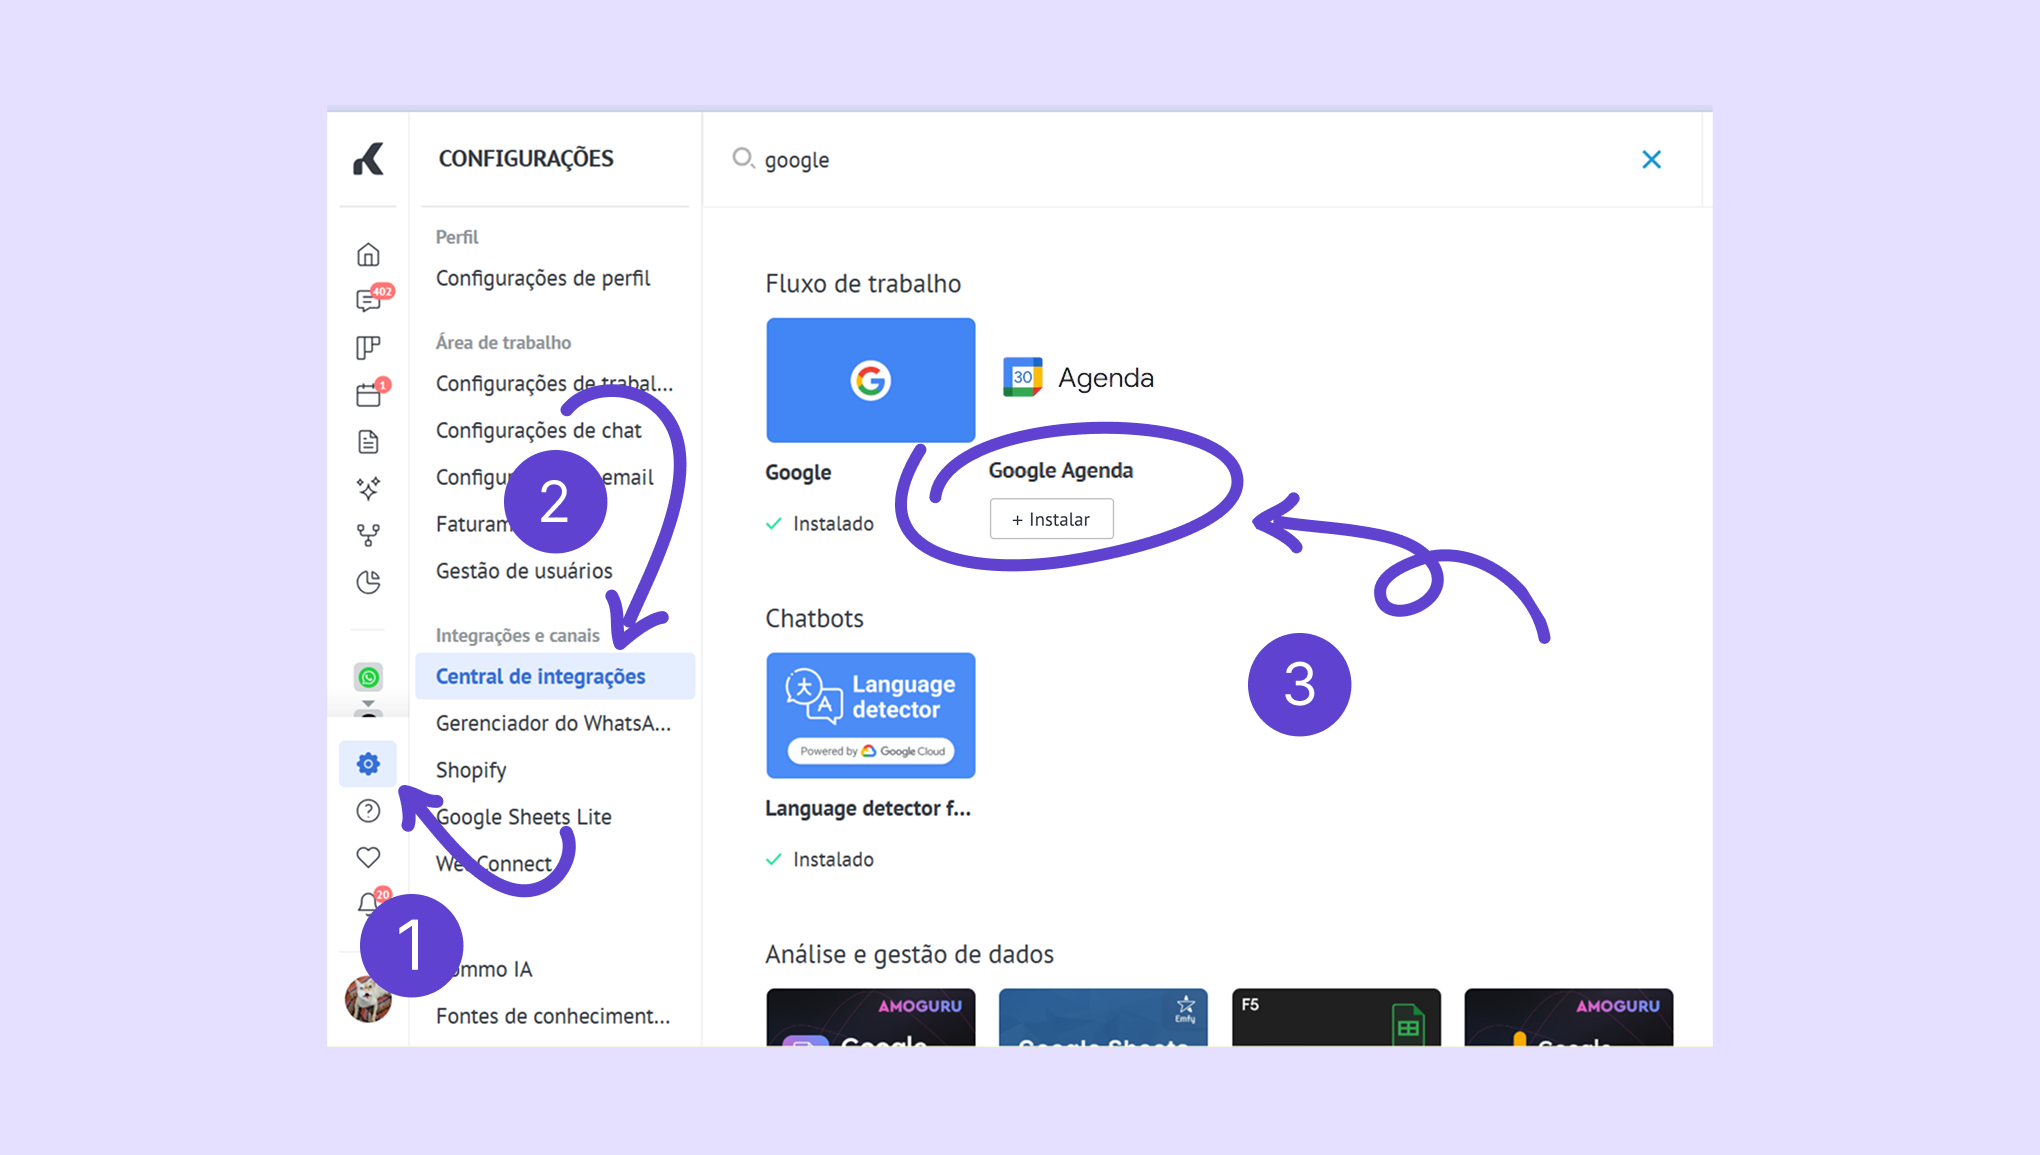2040x1155 pixels.
Task: Open the home dashboard icon
Action: click(x=368, y=254)
